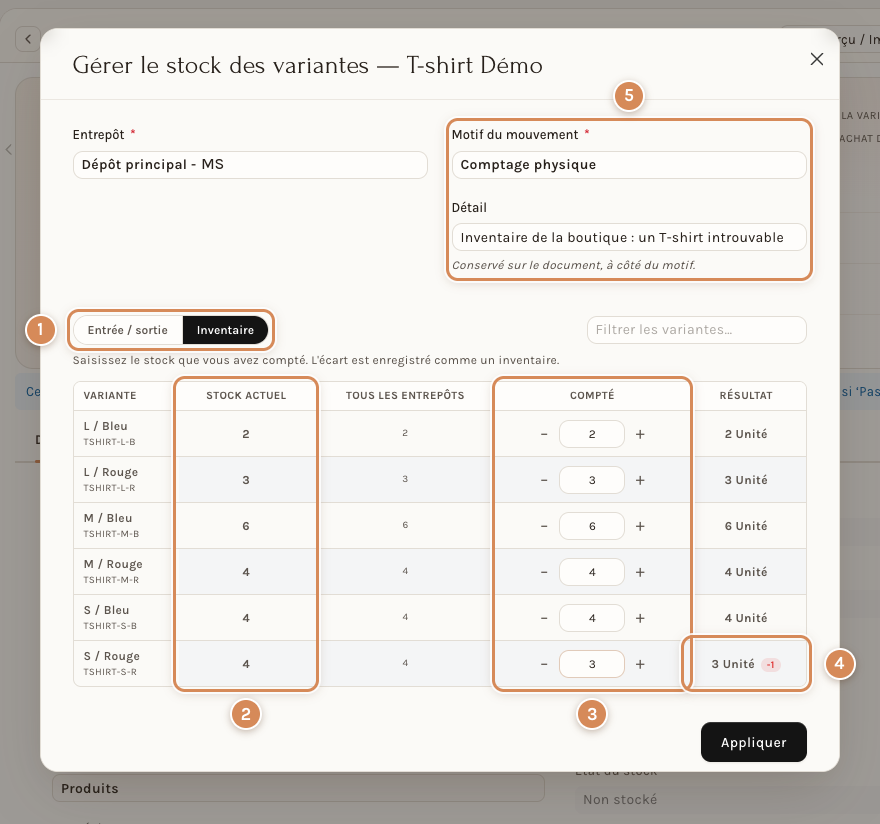Edit counted value for M / Rouge
This screenshot has width=880, height=824.
click(x=592, y=573)
